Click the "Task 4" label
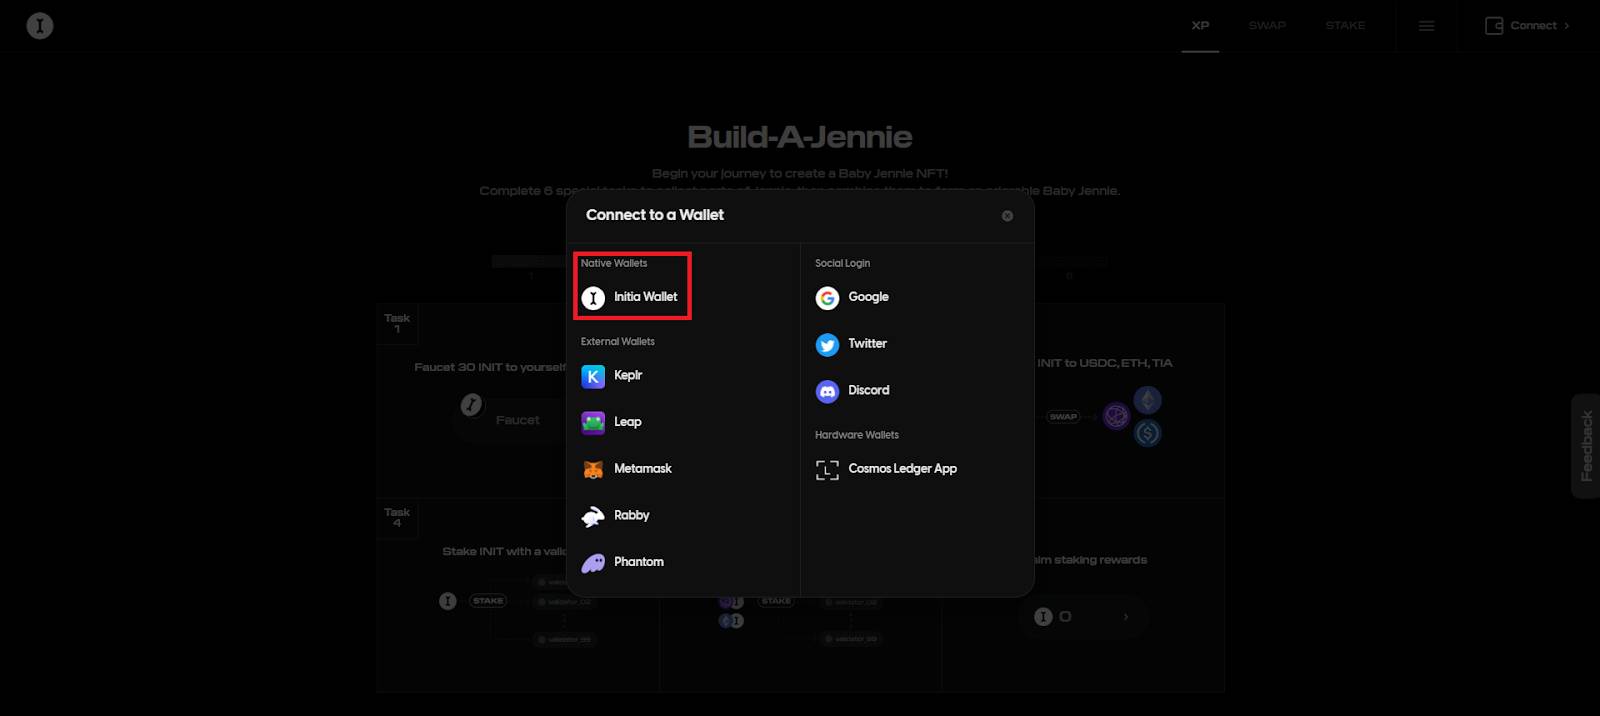Image resolution: width=1600 pixels, height=716 pixels. pos(397,517)
